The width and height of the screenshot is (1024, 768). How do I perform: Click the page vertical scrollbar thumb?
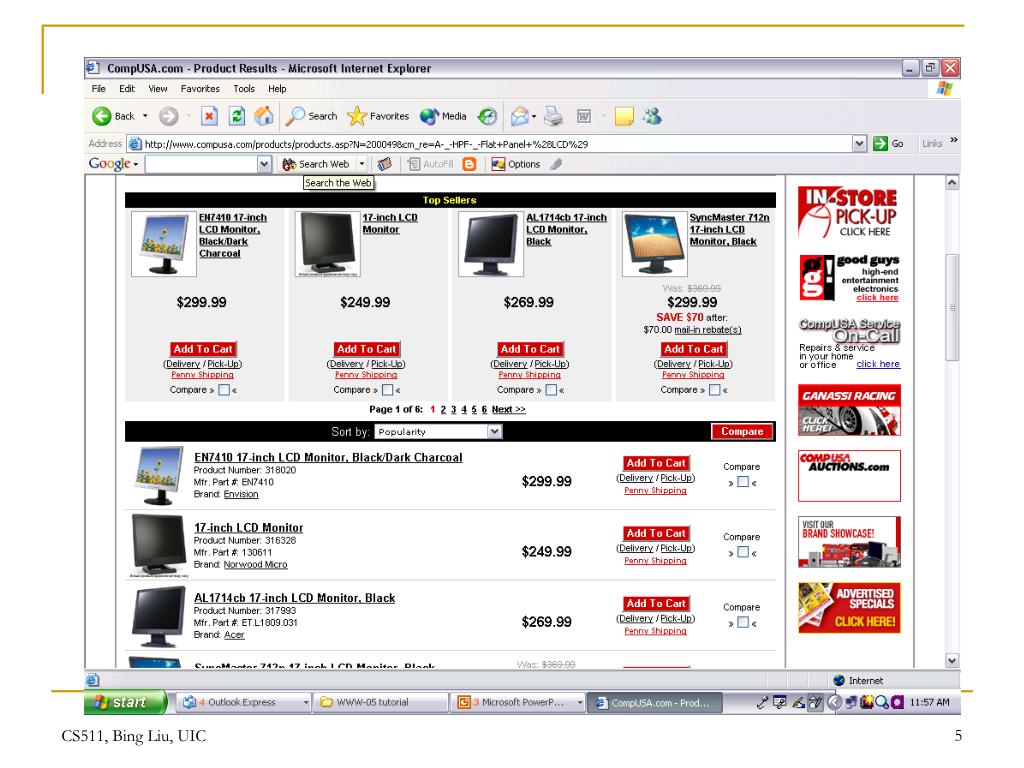point(952,308)
